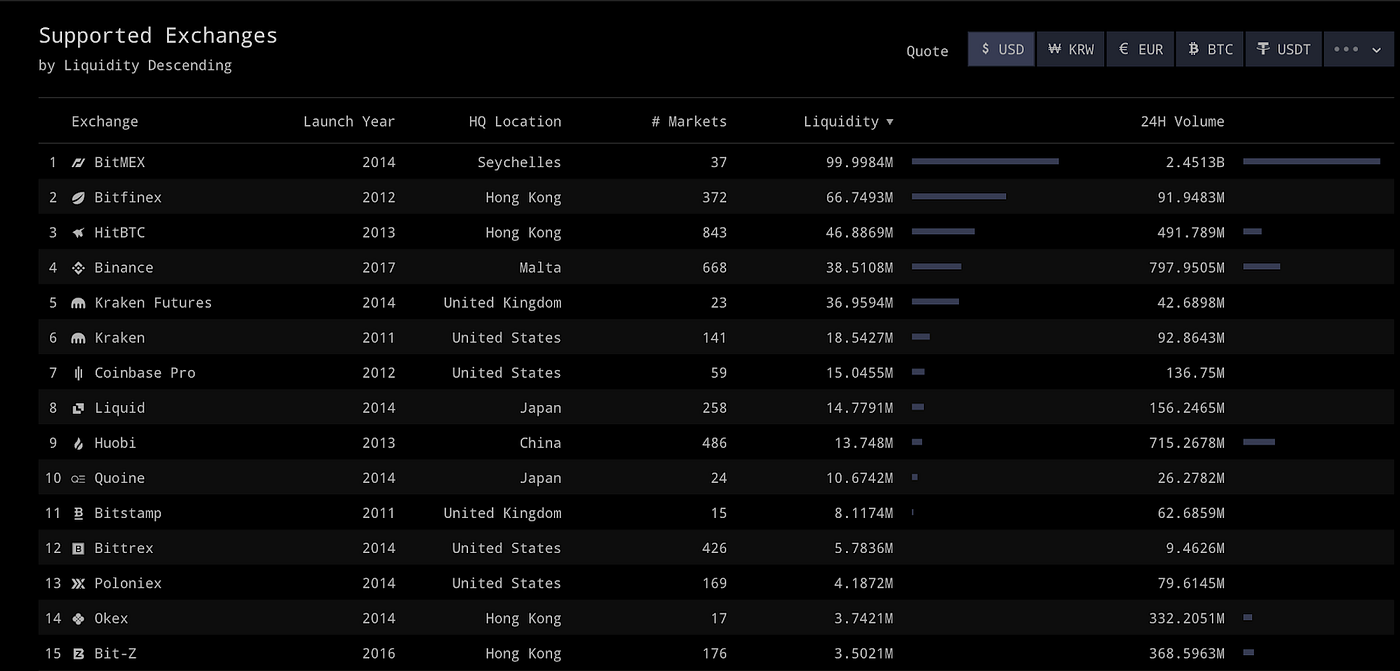This screenshot has height=671, width=1400.
Task: Click the Quoine logo icon
Action: pyautogui.click(x=79, y=478)
